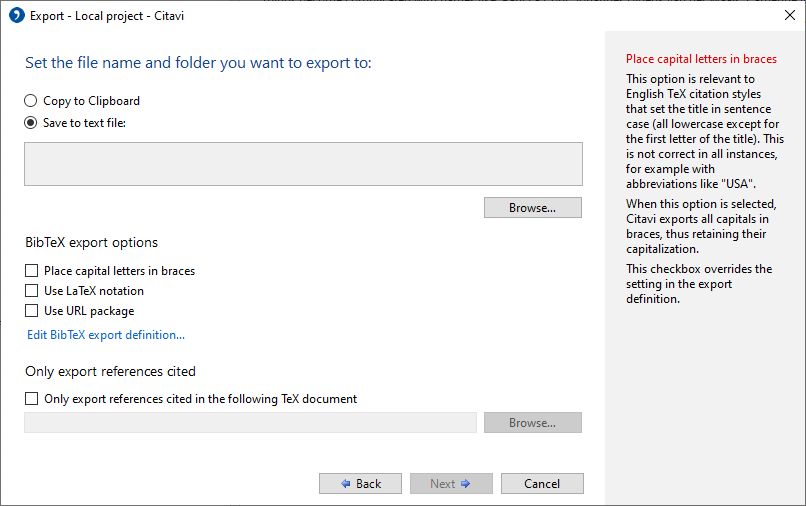Enable Place capital letters in braces
Viewport: 806px width, 506px height.
coord(32,271)
